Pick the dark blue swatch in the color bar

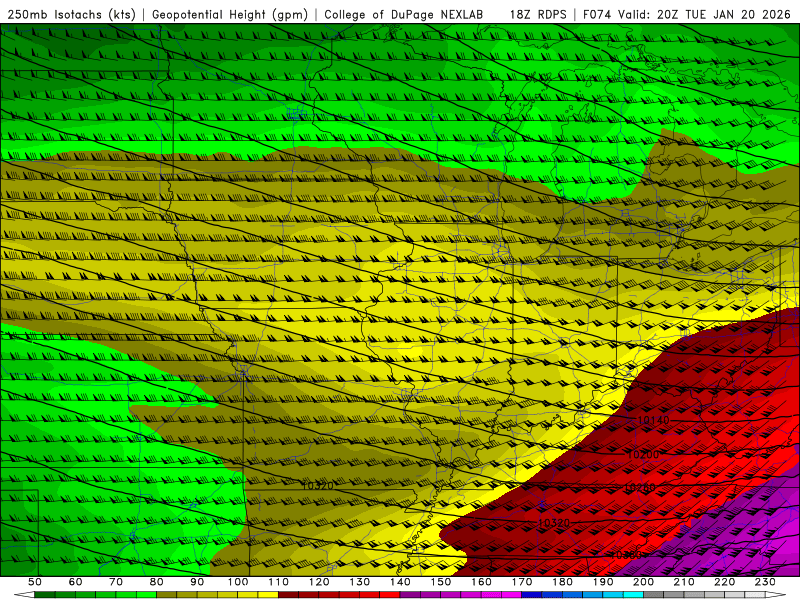(532, 595)
